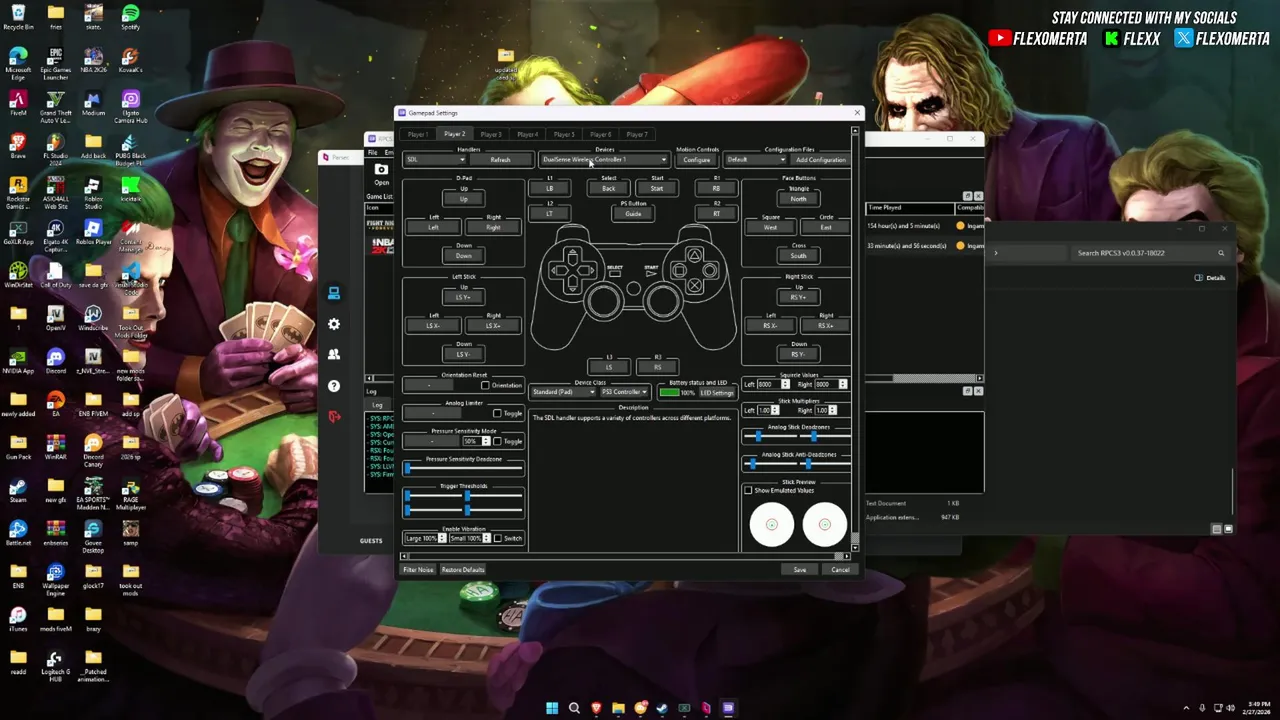
Task: Open FL Studio 2024 shortcut
Action: coord(56,148)
